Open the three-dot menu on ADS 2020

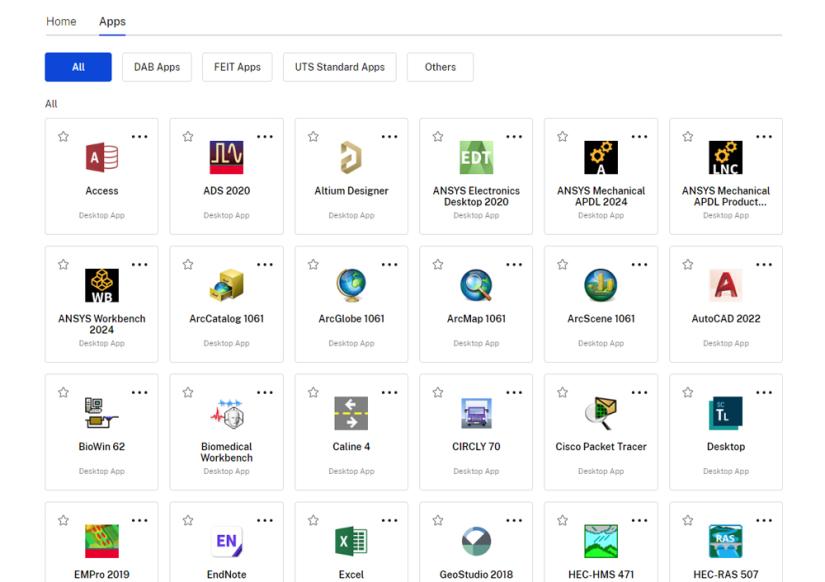(265, 136)
